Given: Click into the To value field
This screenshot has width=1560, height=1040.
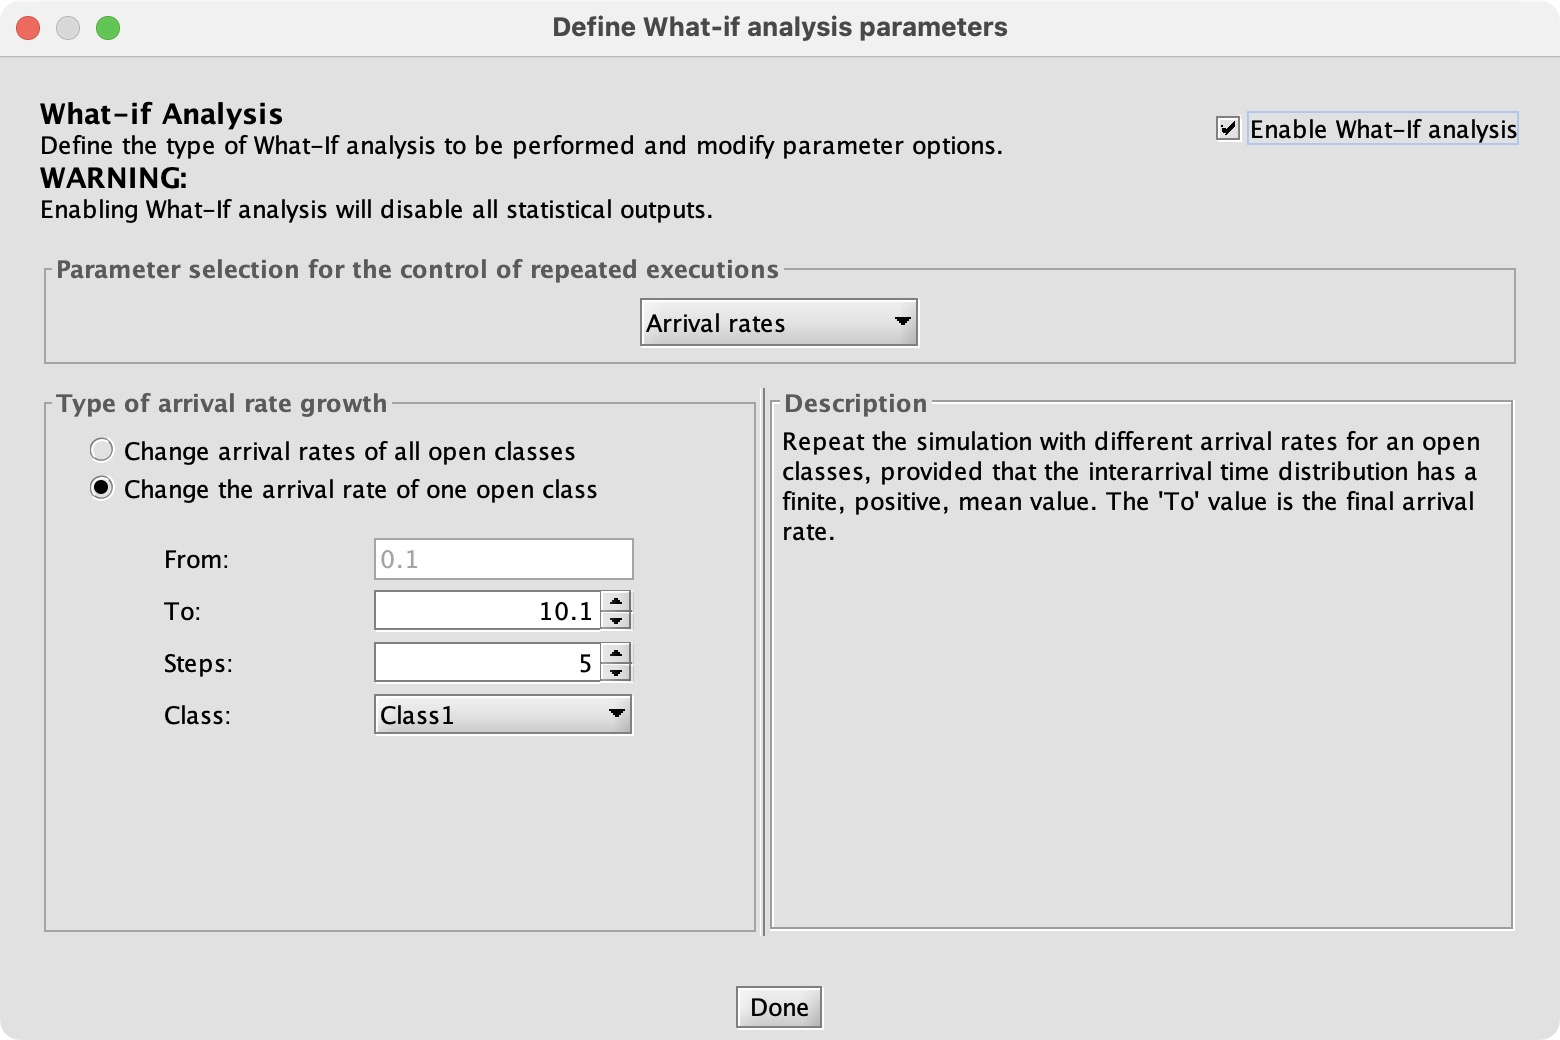Looking at the screenshot, I should pyautogui.click(x=488, y=610).
